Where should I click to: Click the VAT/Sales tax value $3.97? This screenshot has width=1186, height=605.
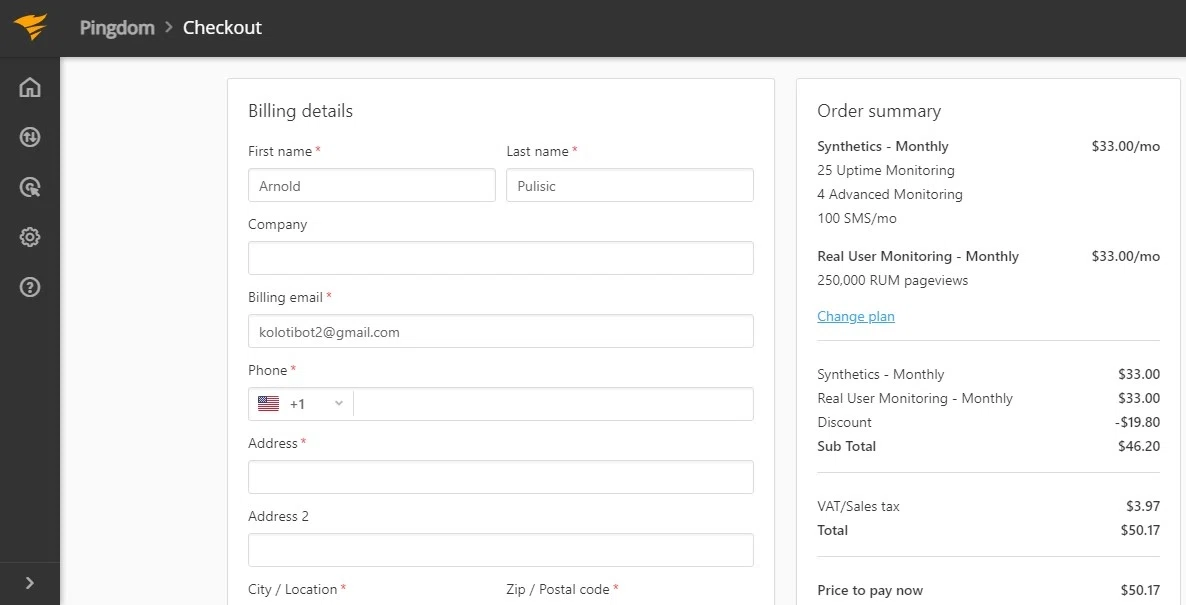[x=1142, y=506]
